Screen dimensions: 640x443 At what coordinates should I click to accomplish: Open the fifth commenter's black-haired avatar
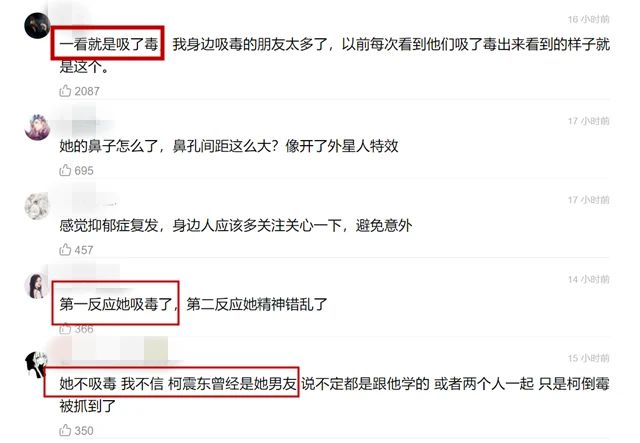37,365
